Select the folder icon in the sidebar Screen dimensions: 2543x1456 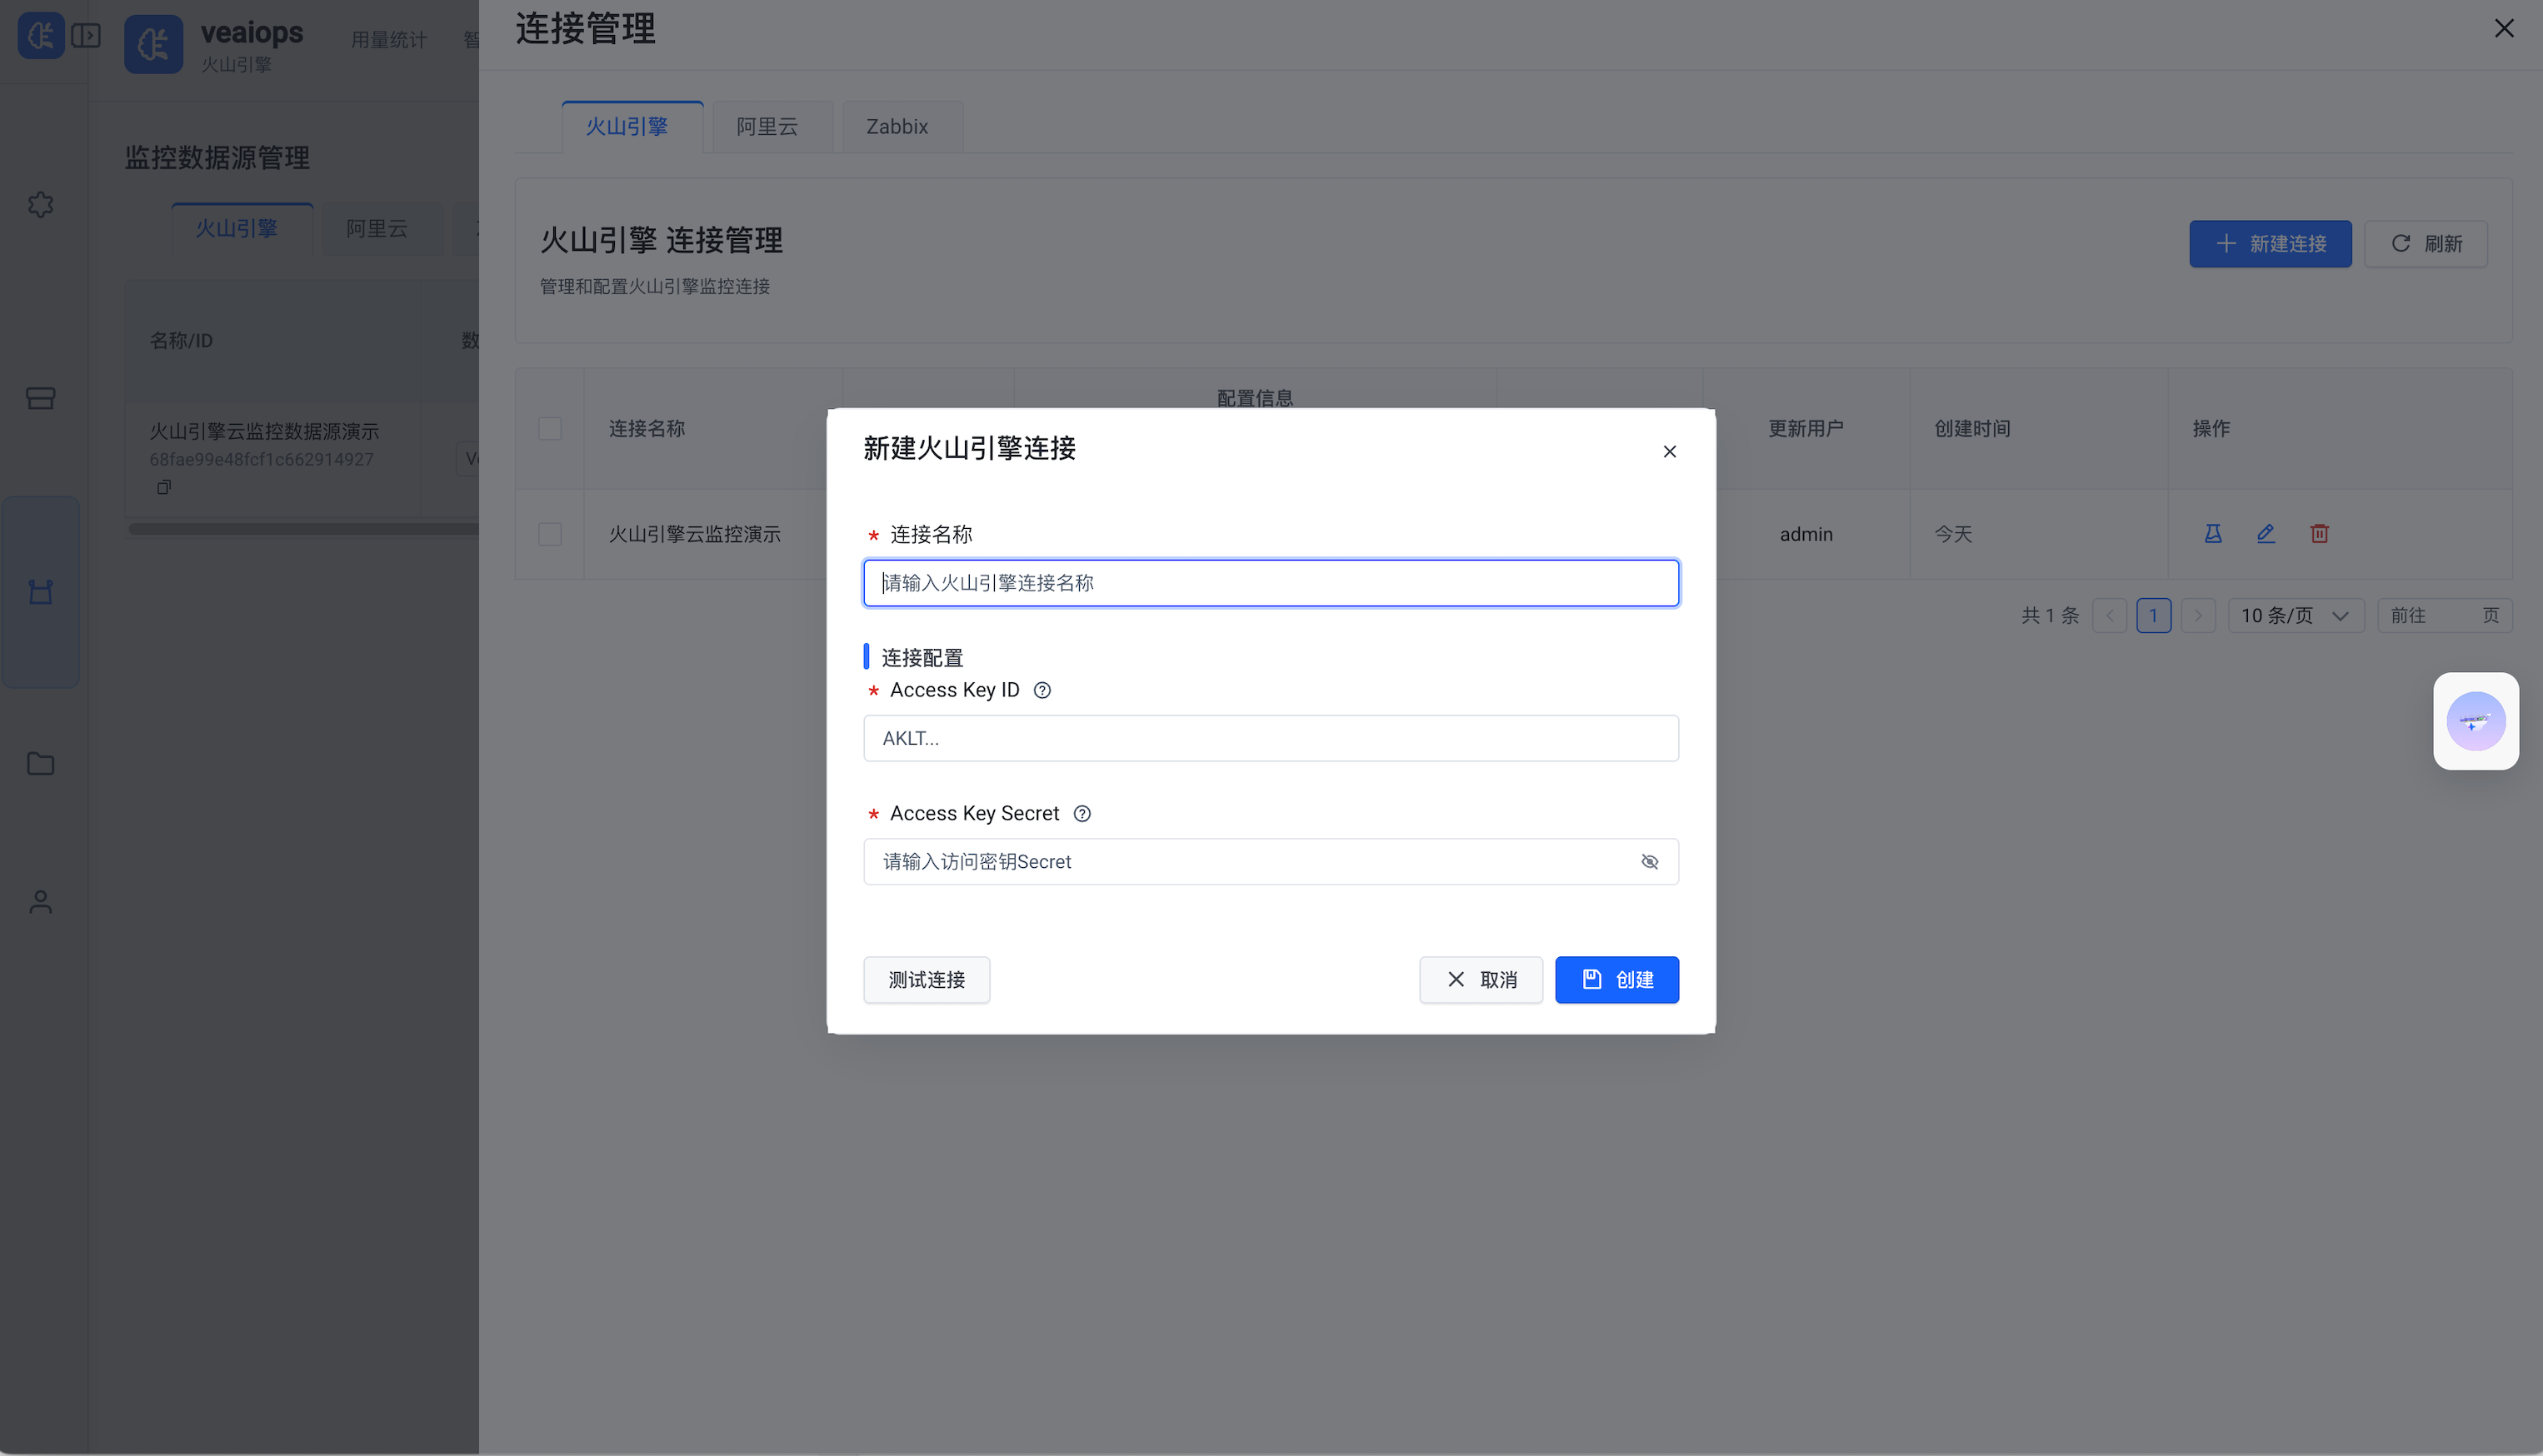point(41,763)
